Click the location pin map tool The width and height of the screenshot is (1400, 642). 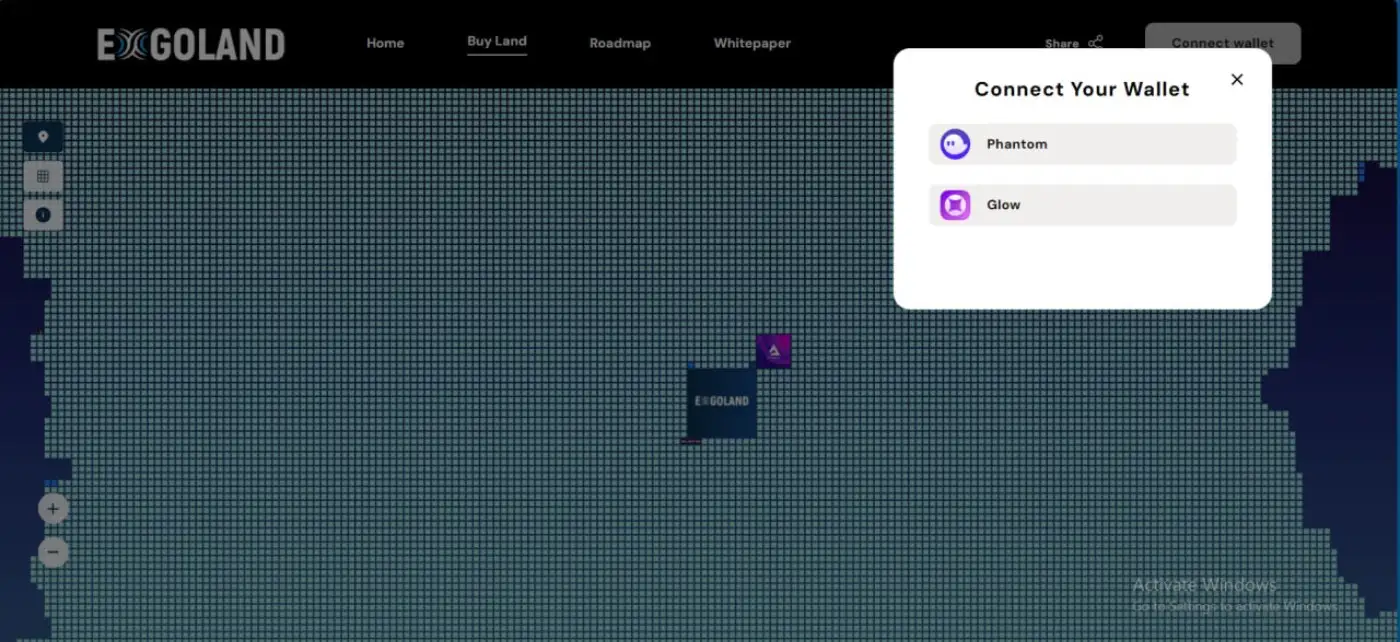(43, 137)
